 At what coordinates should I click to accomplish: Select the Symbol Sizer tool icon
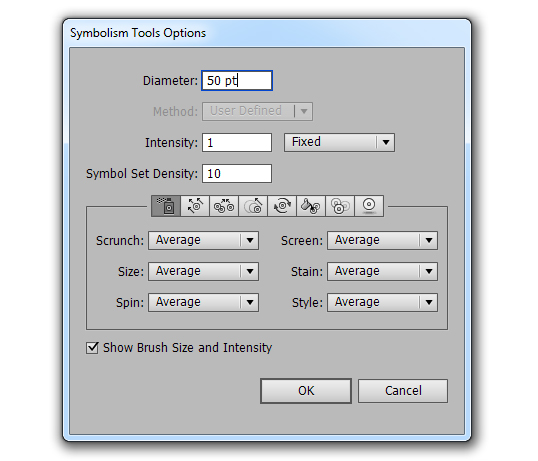253,206
